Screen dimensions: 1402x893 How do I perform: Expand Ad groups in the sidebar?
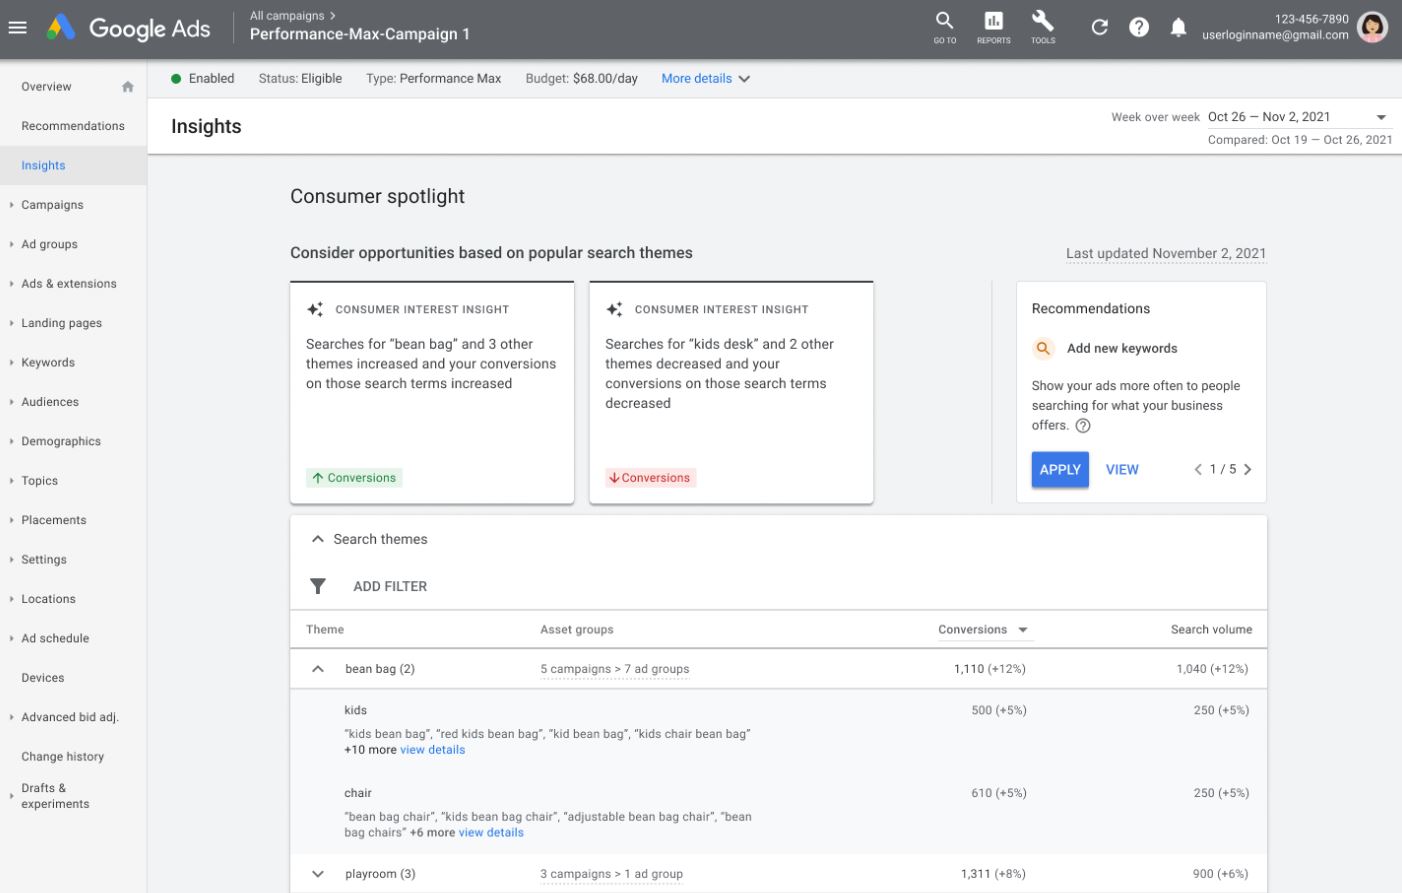11,244
